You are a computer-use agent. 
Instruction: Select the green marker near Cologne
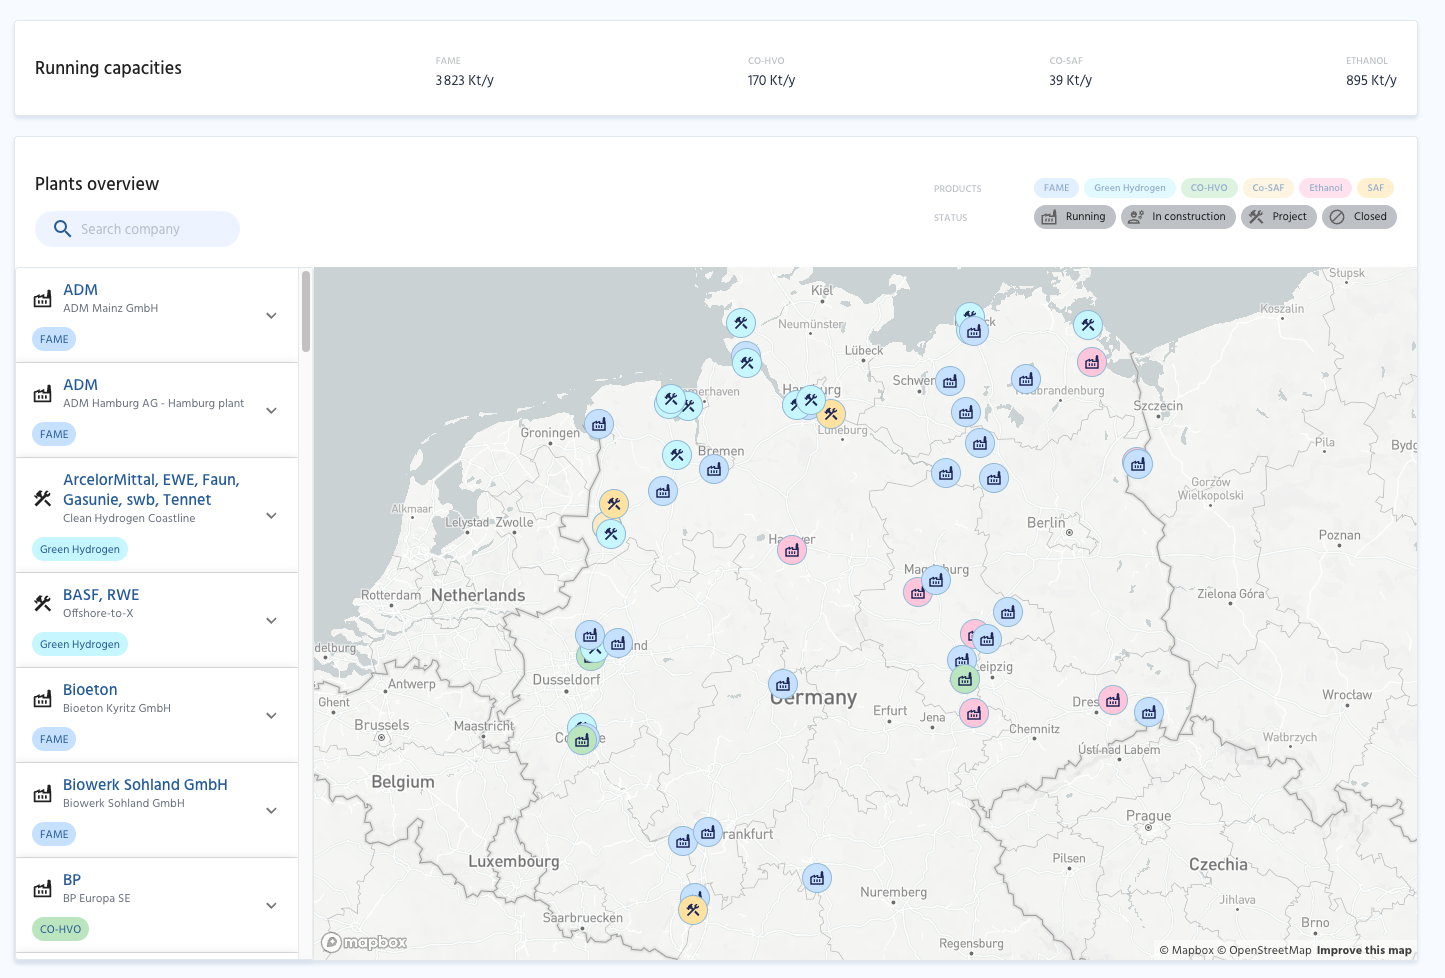[x=582, y=740]
